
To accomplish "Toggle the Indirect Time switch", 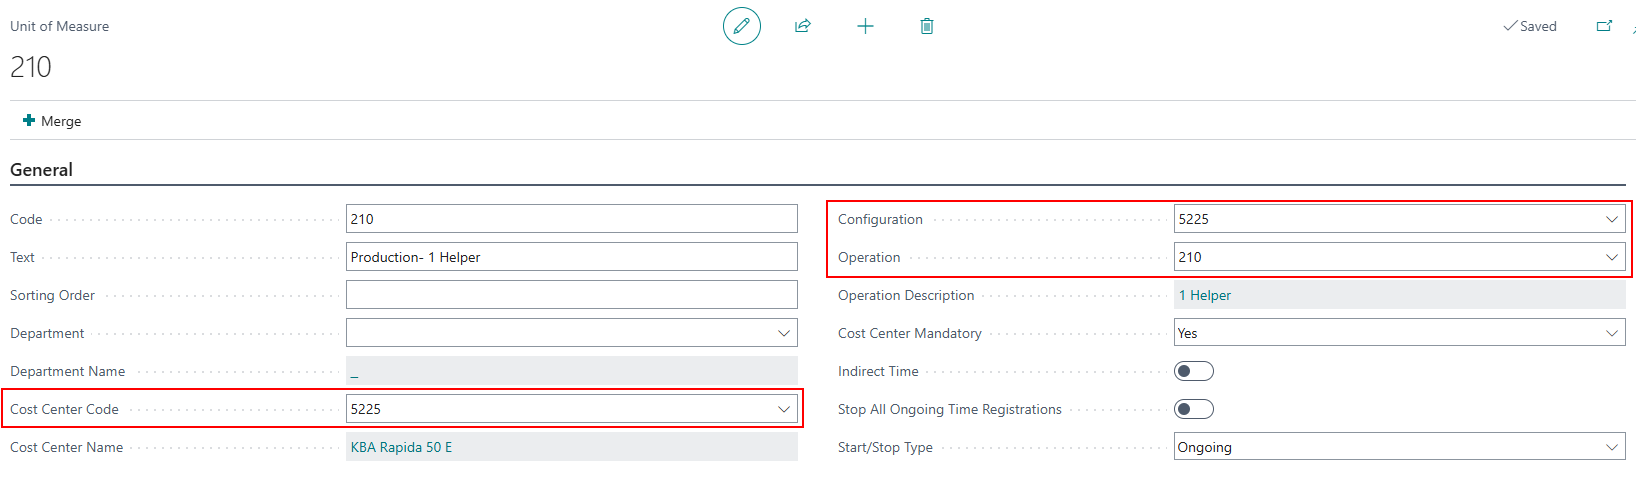I will pos(1194,371).
